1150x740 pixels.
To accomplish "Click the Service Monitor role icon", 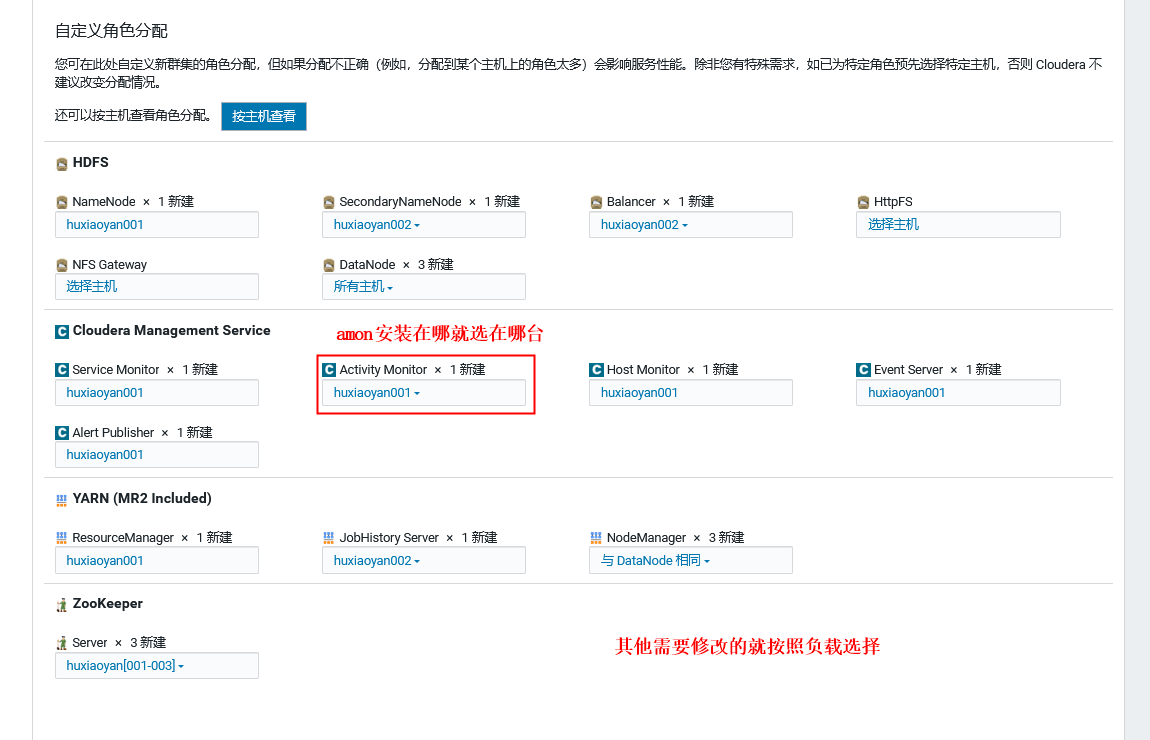I will tap(62, 370).
